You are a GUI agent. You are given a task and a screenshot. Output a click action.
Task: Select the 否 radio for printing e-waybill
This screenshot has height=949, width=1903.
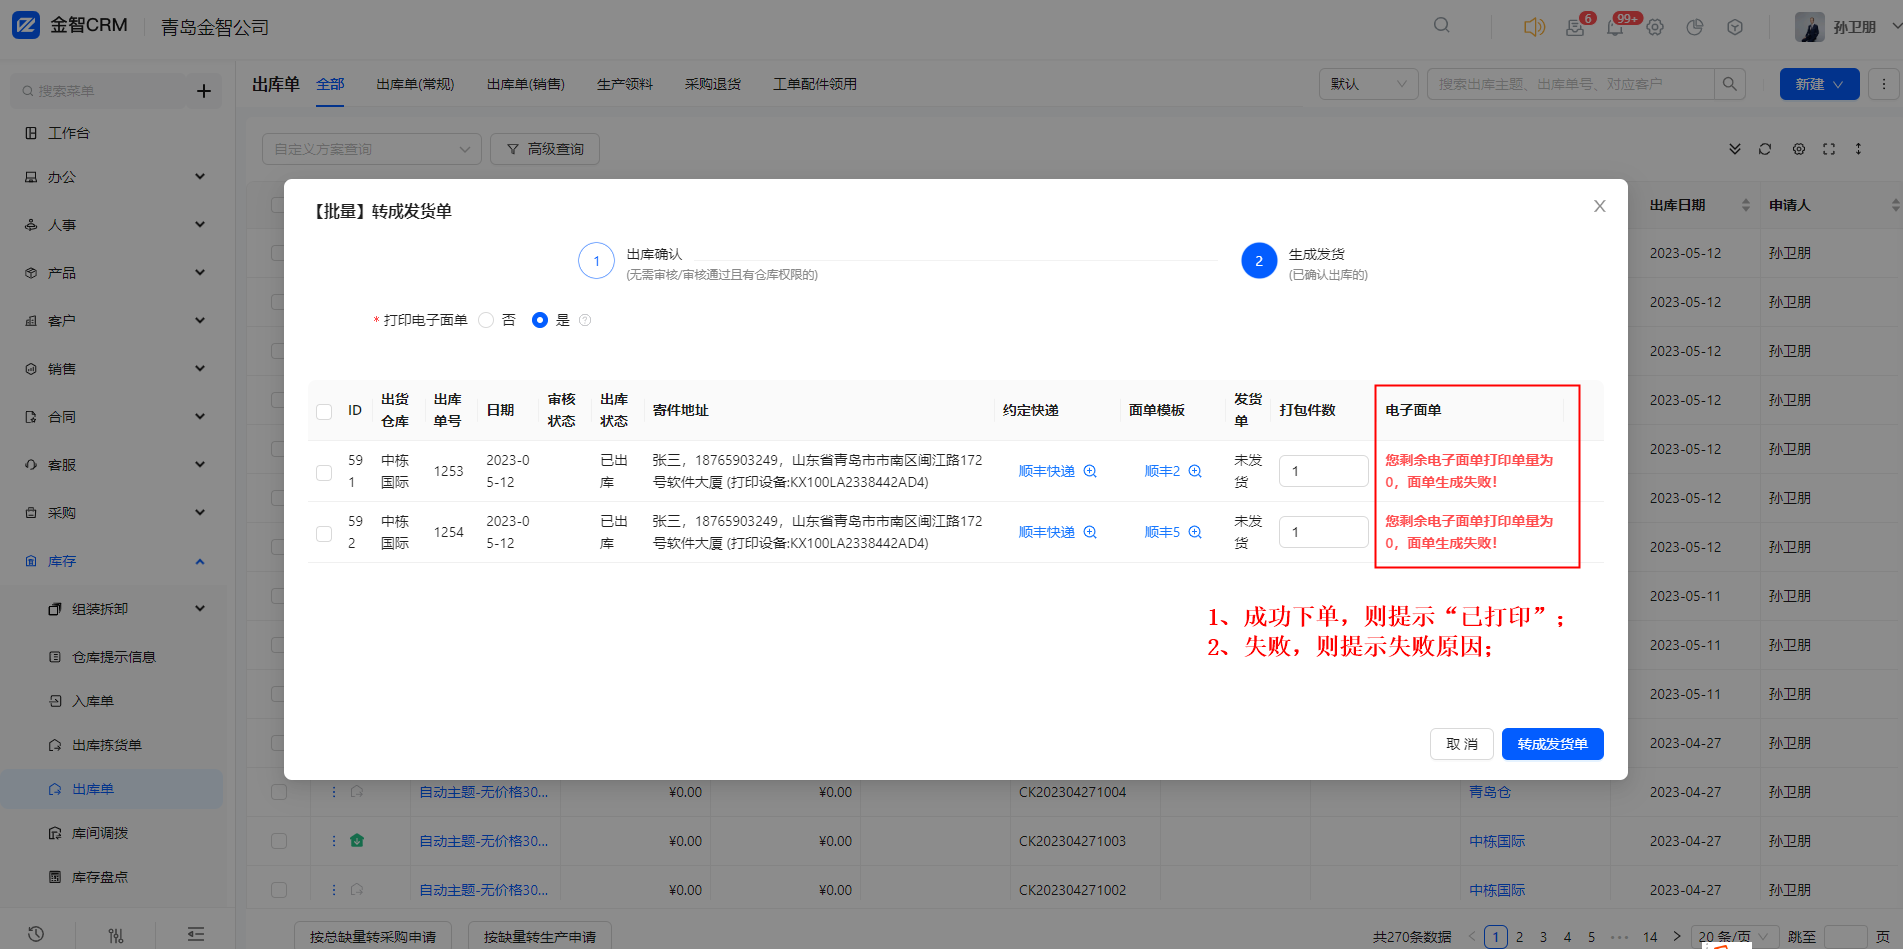coord(487,320)
